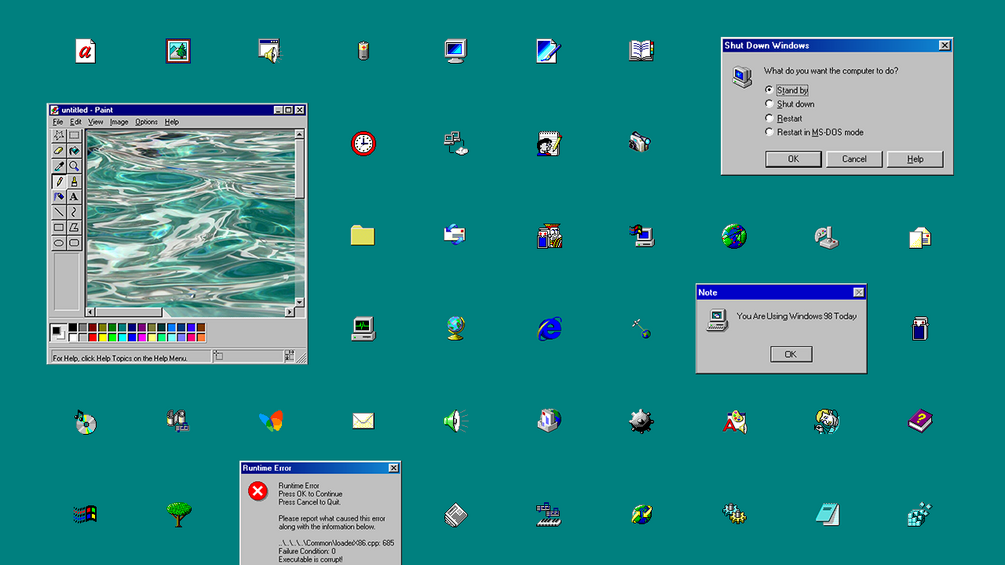Open the Internet Explorer desktop icon
The image size is (1005, 565).
coord(549,329)
